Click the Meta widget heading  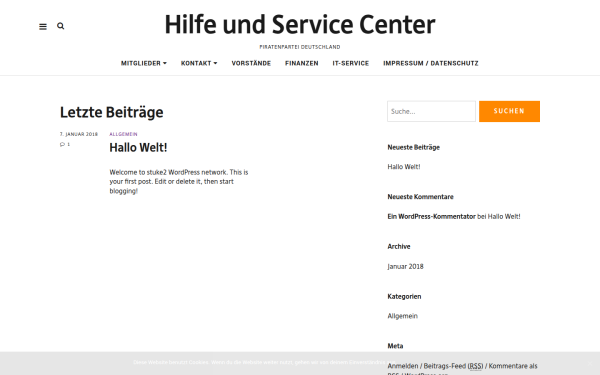(395, 346)
